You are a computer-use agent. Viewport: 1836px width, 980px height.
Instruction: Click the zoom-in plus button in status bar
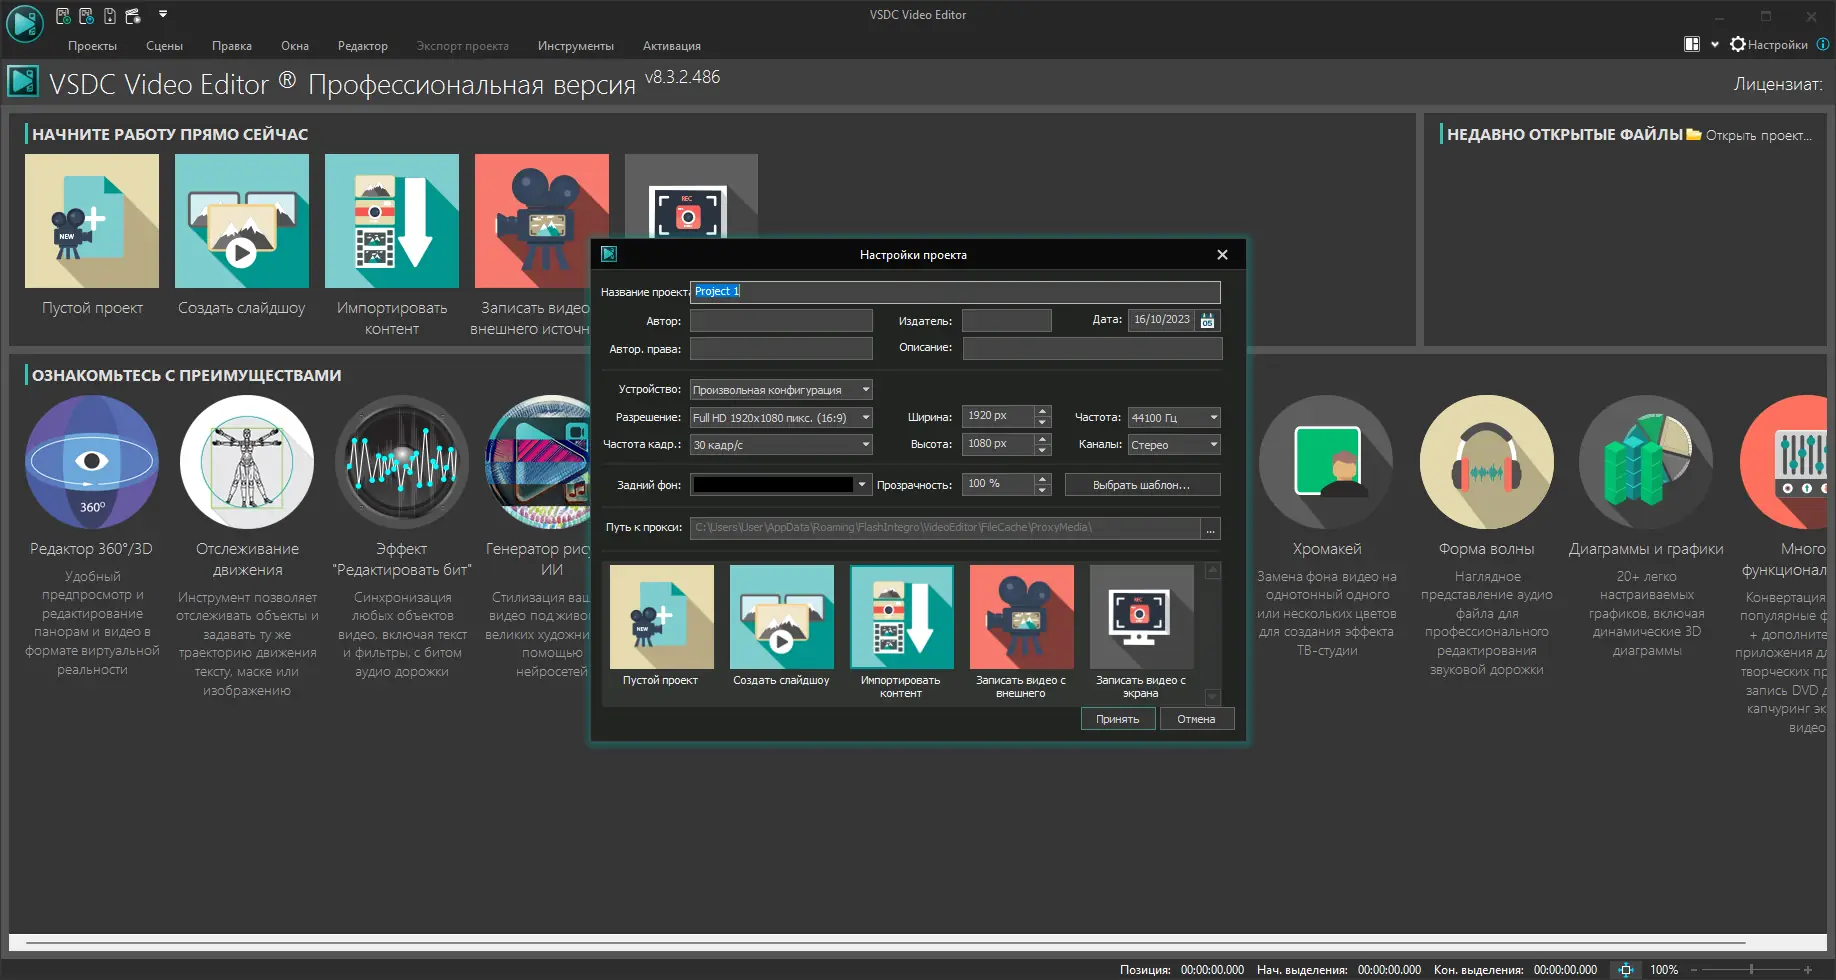pyautogui.click(x=1808, y=970)
